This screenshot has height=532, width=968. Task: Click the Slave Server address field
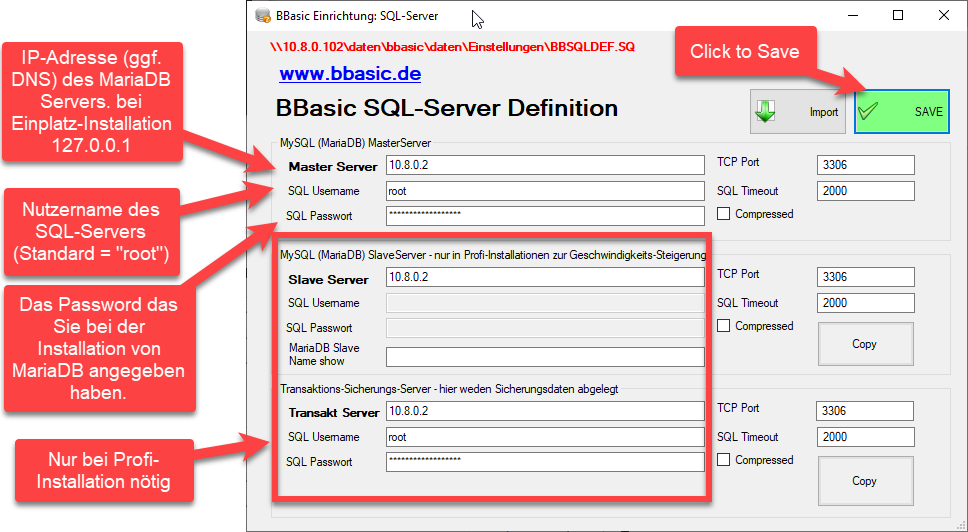545,276
